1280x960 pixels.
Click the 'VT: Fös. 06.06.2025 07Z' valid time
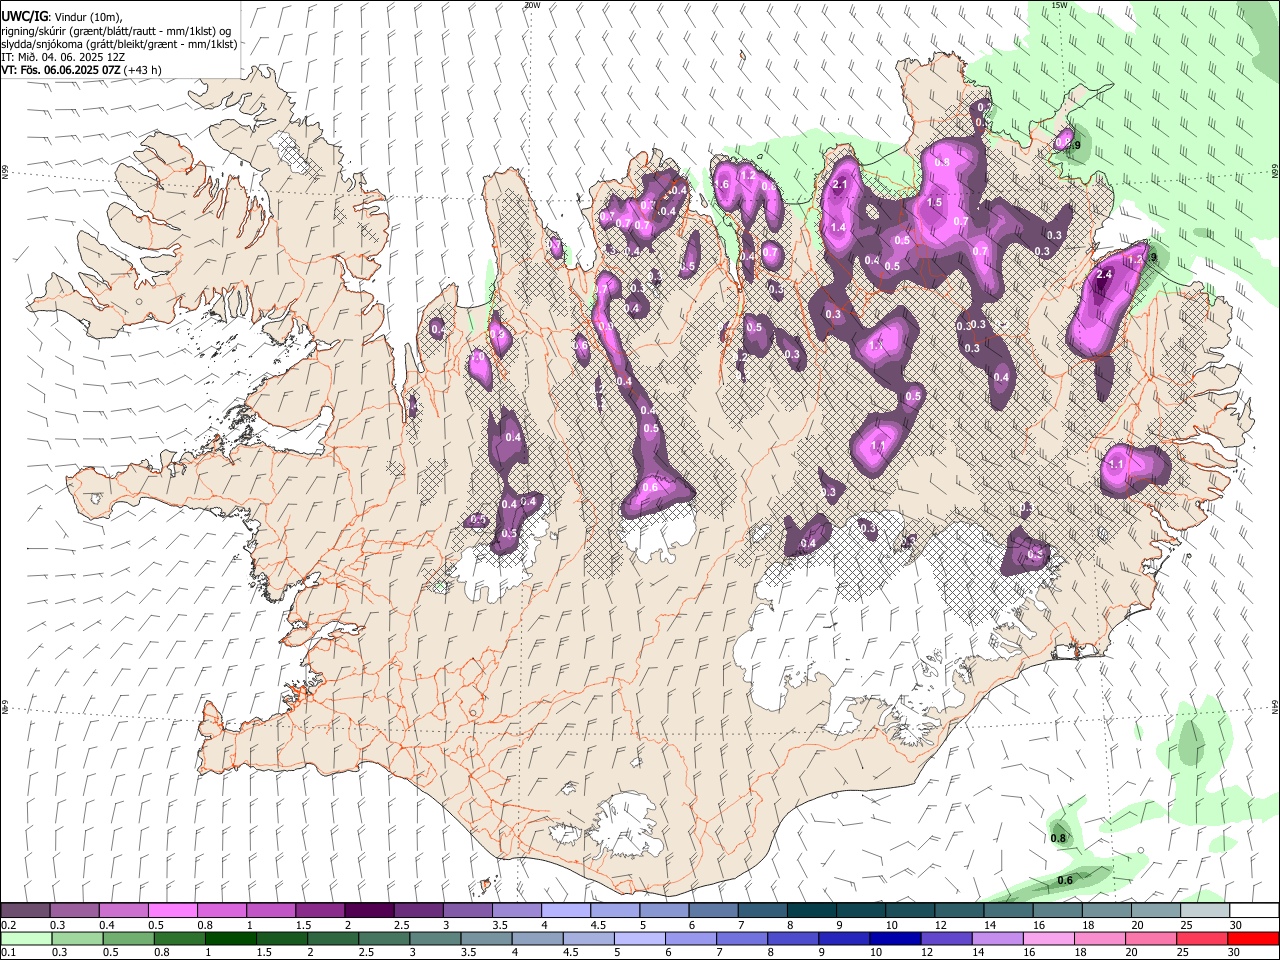click(x=61, y=70)
